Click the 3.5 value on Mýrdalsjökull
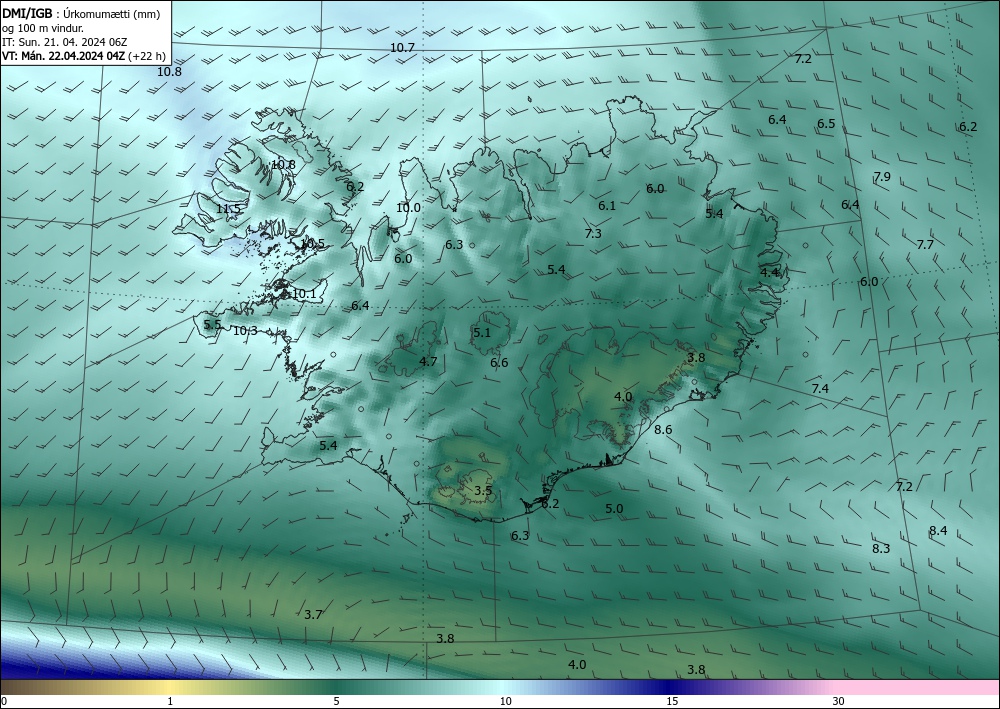The width and height of the screenshot is (1000, 709). tap(483, 491)
